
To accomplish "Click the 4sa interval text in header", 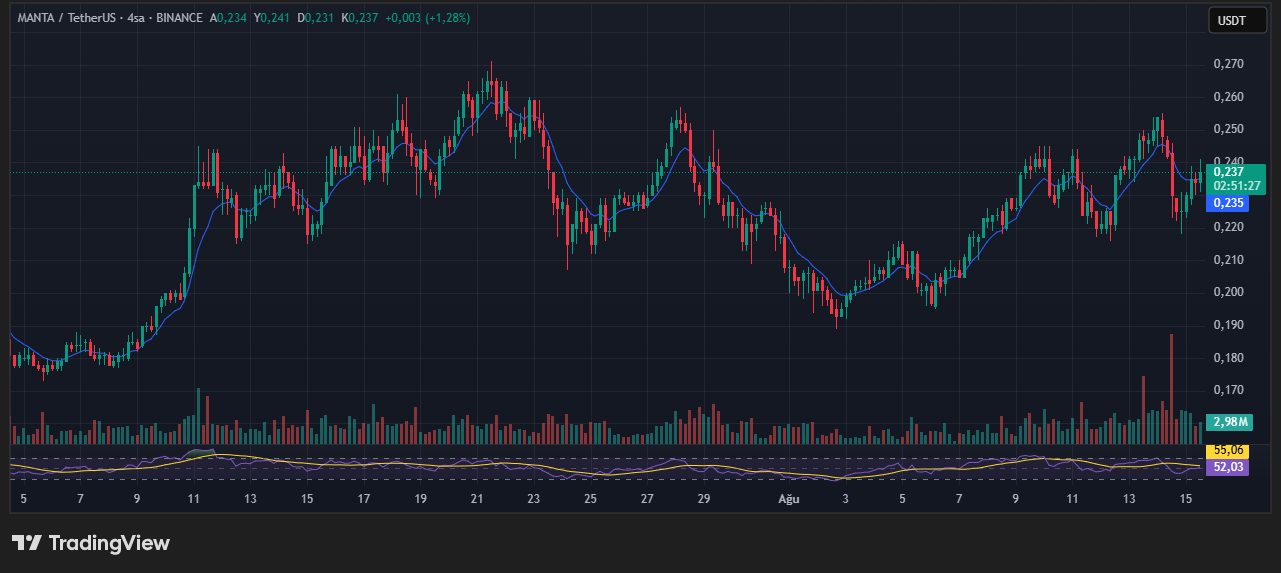I will pyautogui.click(x=137, y=18).
